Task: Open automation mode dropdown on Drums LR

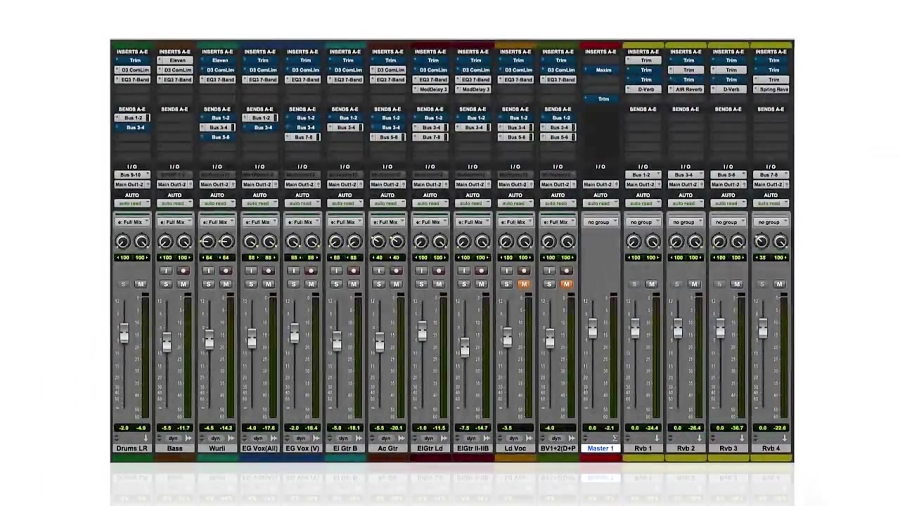Action: 132,203
